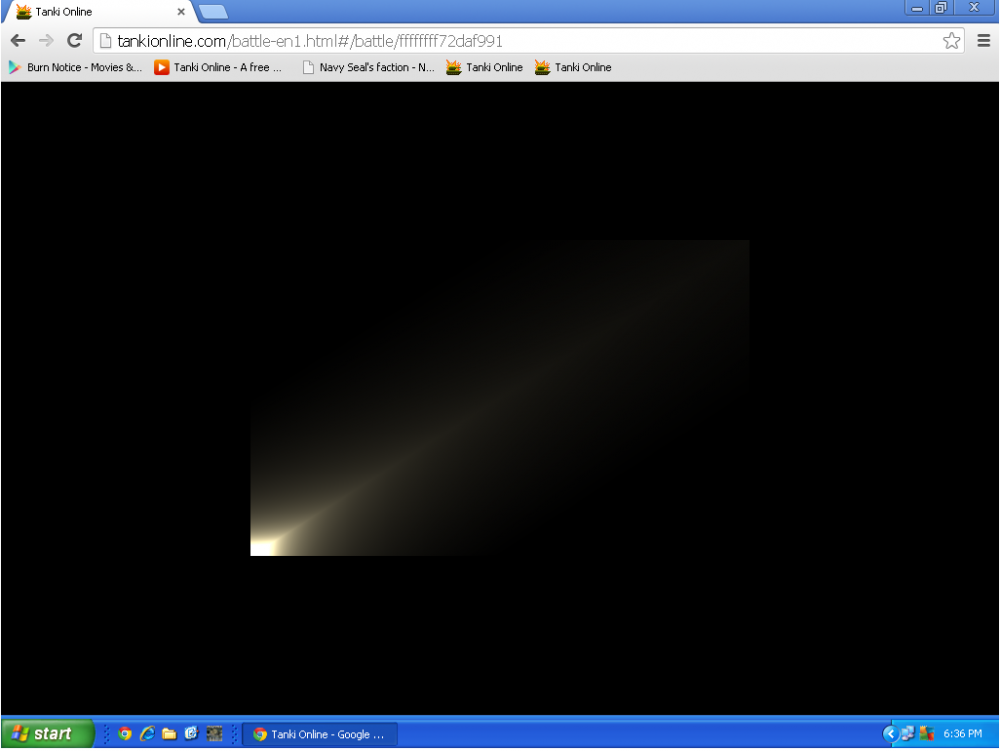
Task: Open the Navy Seal's faction bookmark
Action: [368, 68]
